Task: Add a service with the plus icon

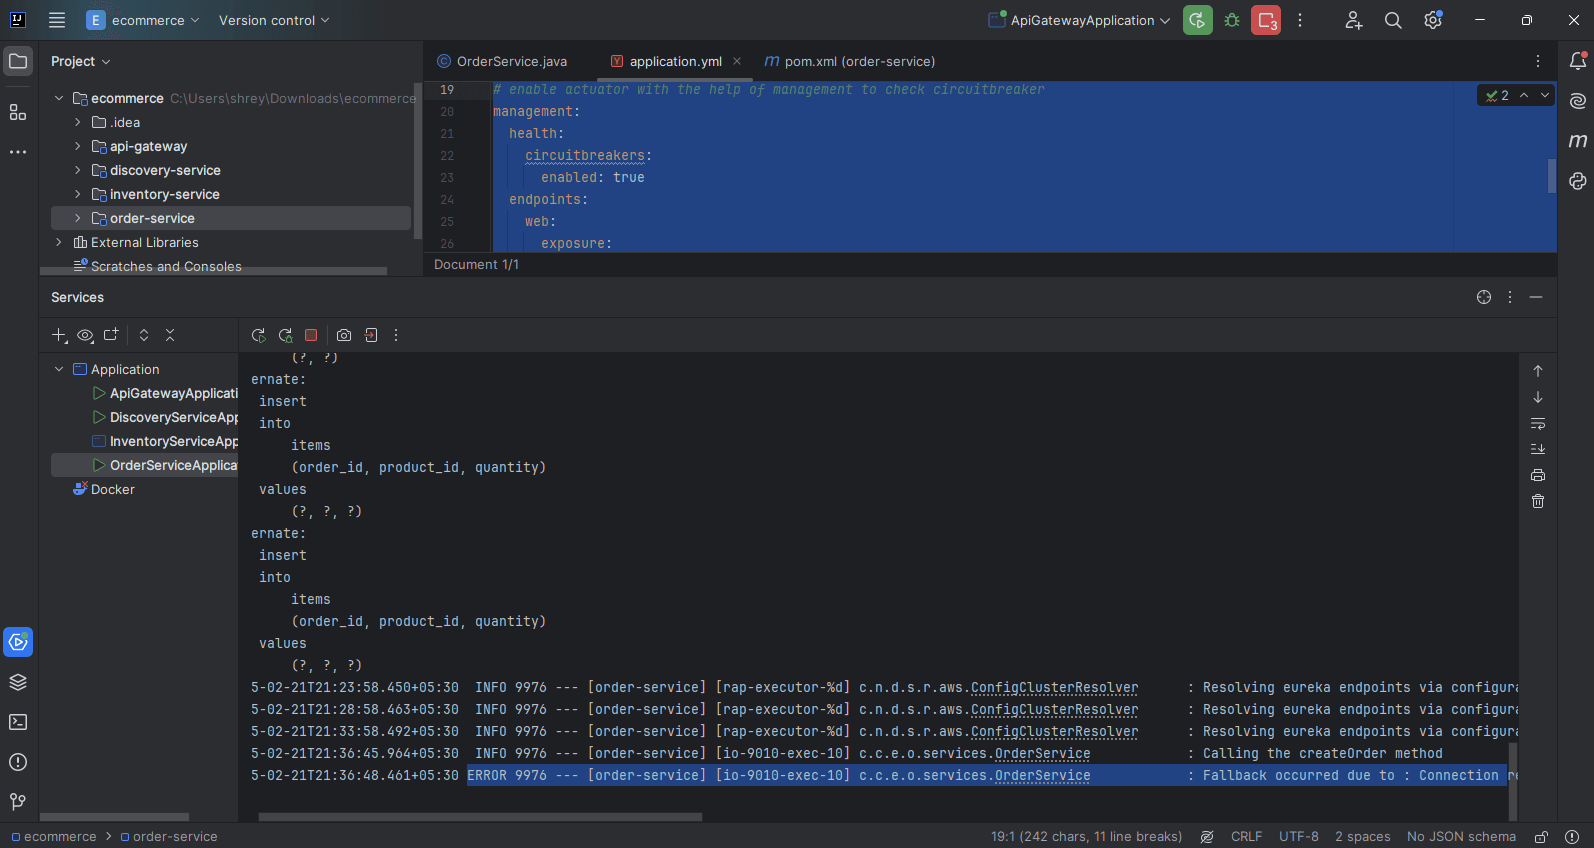Action: pyautogui.click(x=60, y=335)
